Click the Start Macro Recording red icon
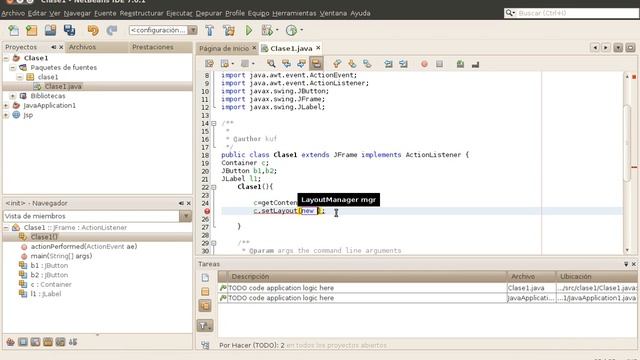Screen dimensions: 640x360 (424, 64)
